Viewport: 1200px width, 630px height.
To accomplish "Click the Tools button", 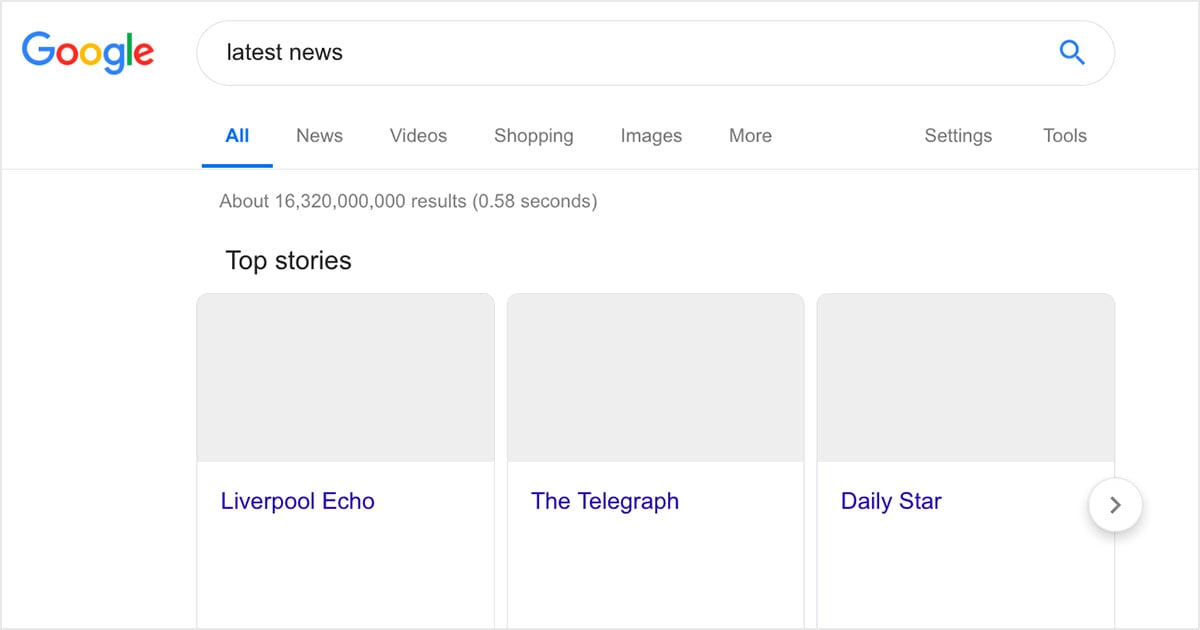I will point(1064,136).
